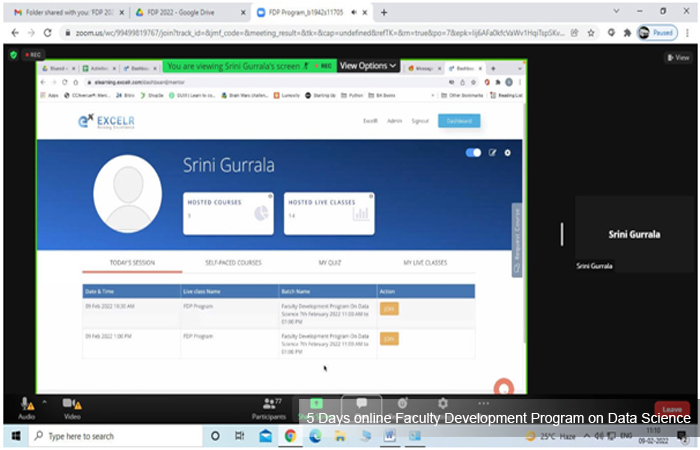Select the My Quiz tab
This screenshot has height=450, width=700.
click(x=329, y=262)
